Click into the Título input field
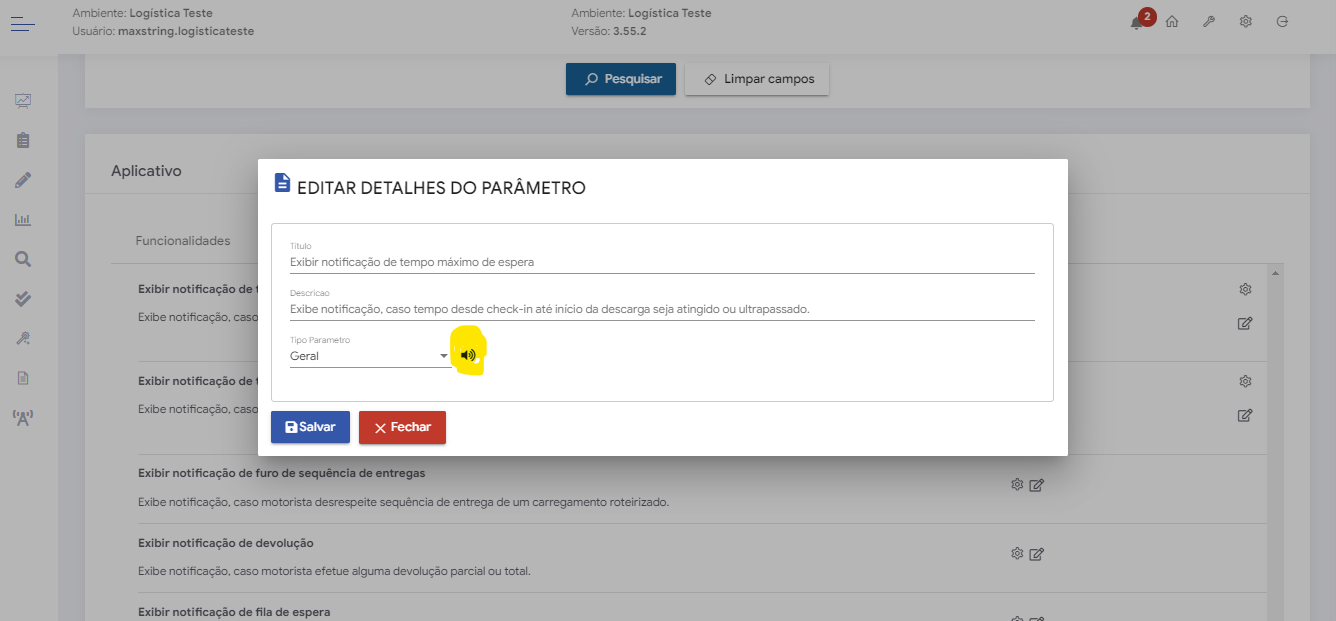 [x=661, y=262]
